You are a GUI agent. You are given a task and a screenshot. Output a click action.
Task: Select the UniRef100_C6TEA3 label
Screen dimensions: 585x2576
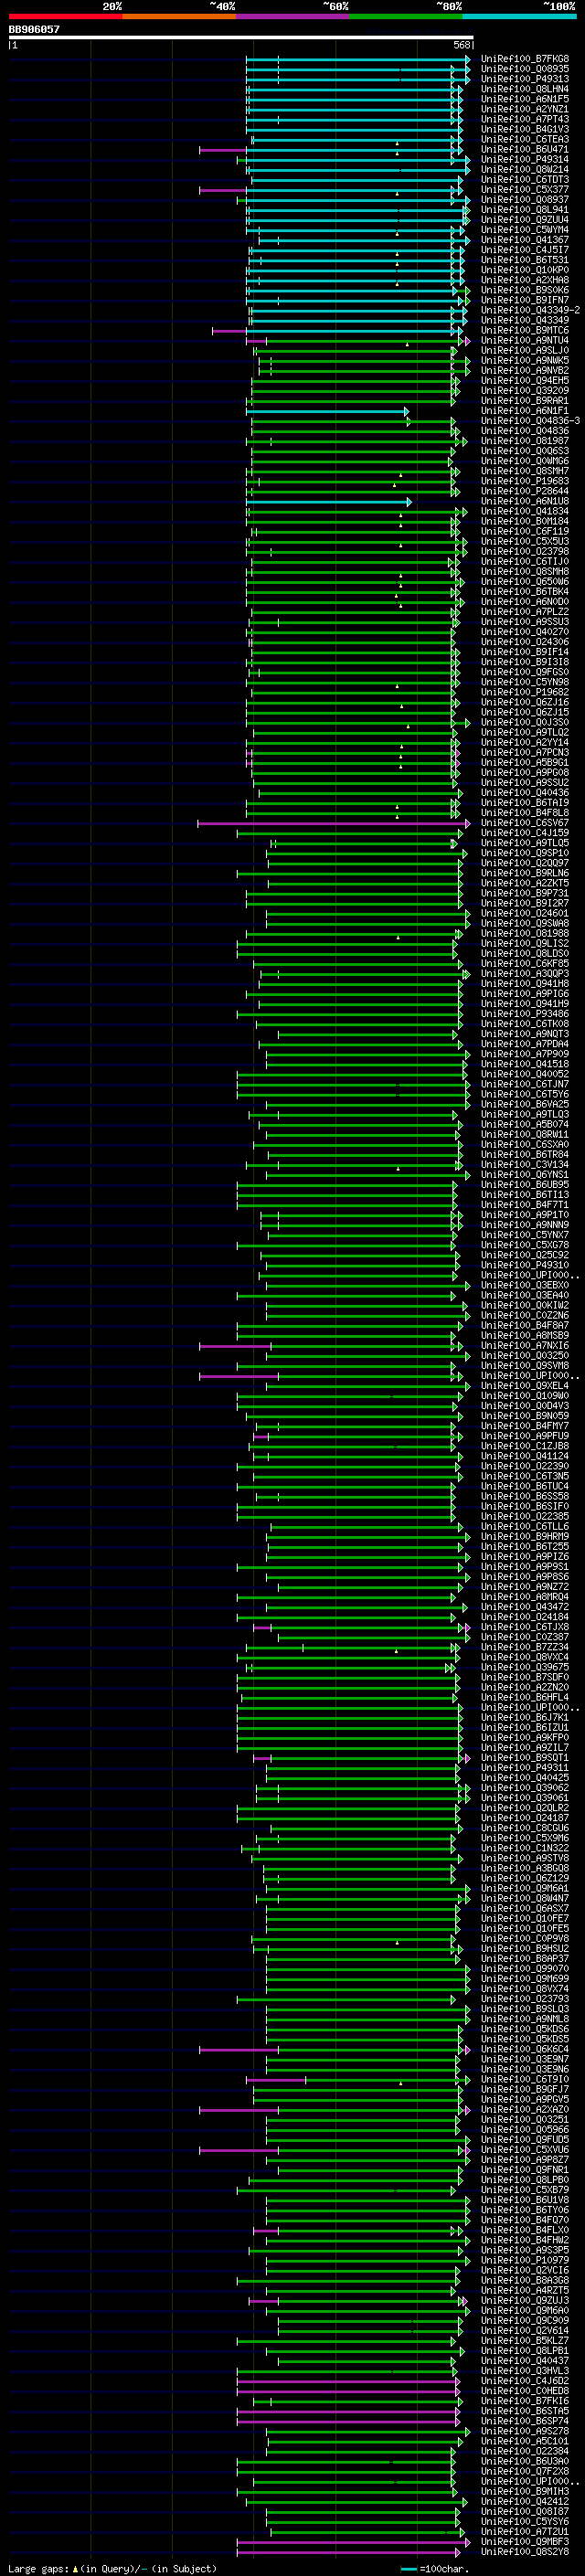point(525,139)
